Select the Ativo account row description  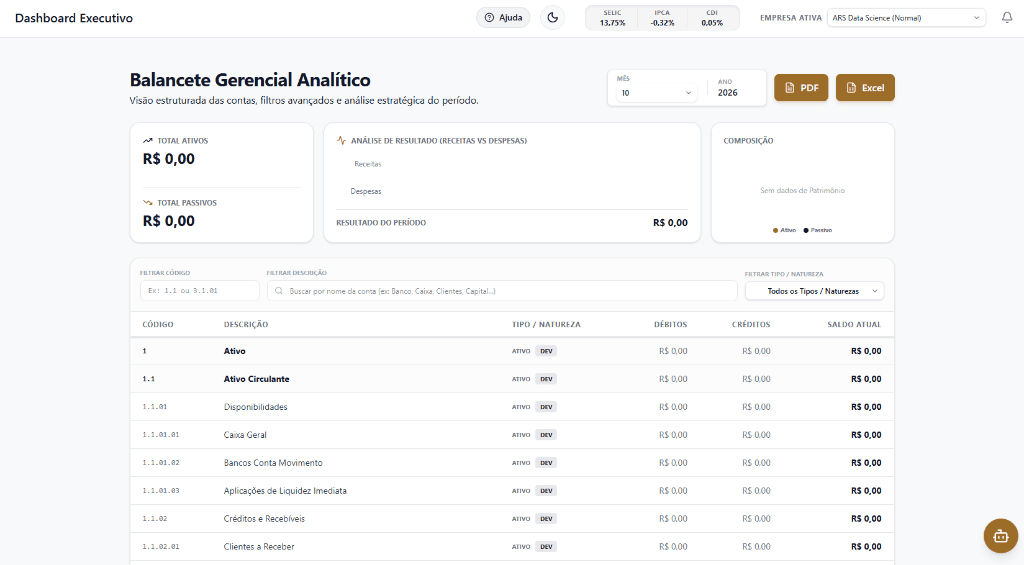234,351
